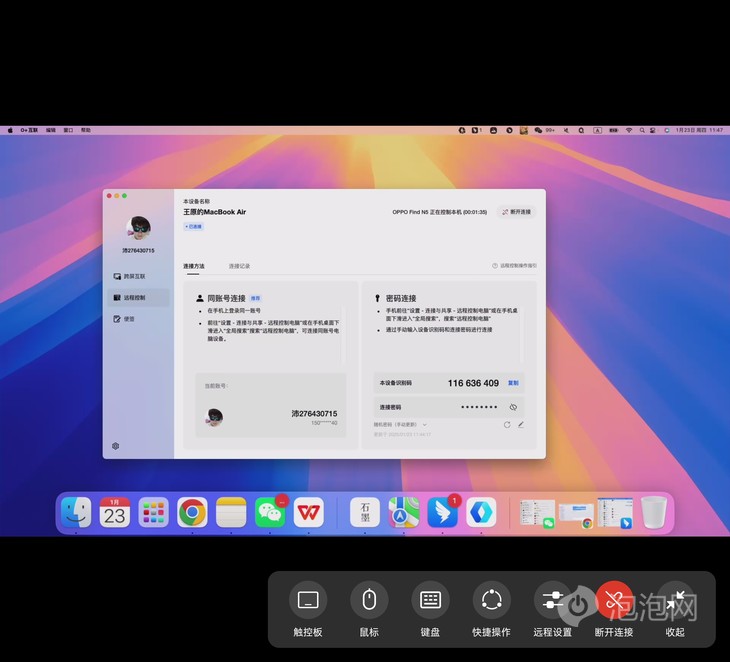Open the Dock stack thumbnail with Chrome badge

coord(576,515)
